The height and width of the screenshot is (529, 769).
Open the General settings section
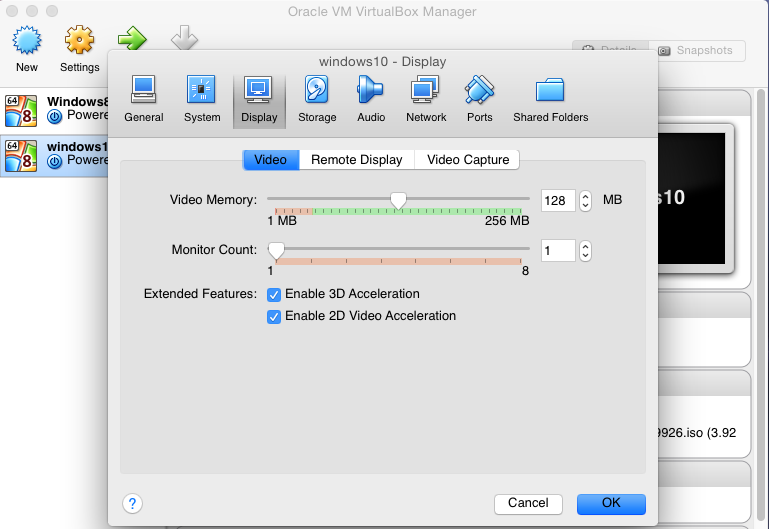[x=144, y=100]
